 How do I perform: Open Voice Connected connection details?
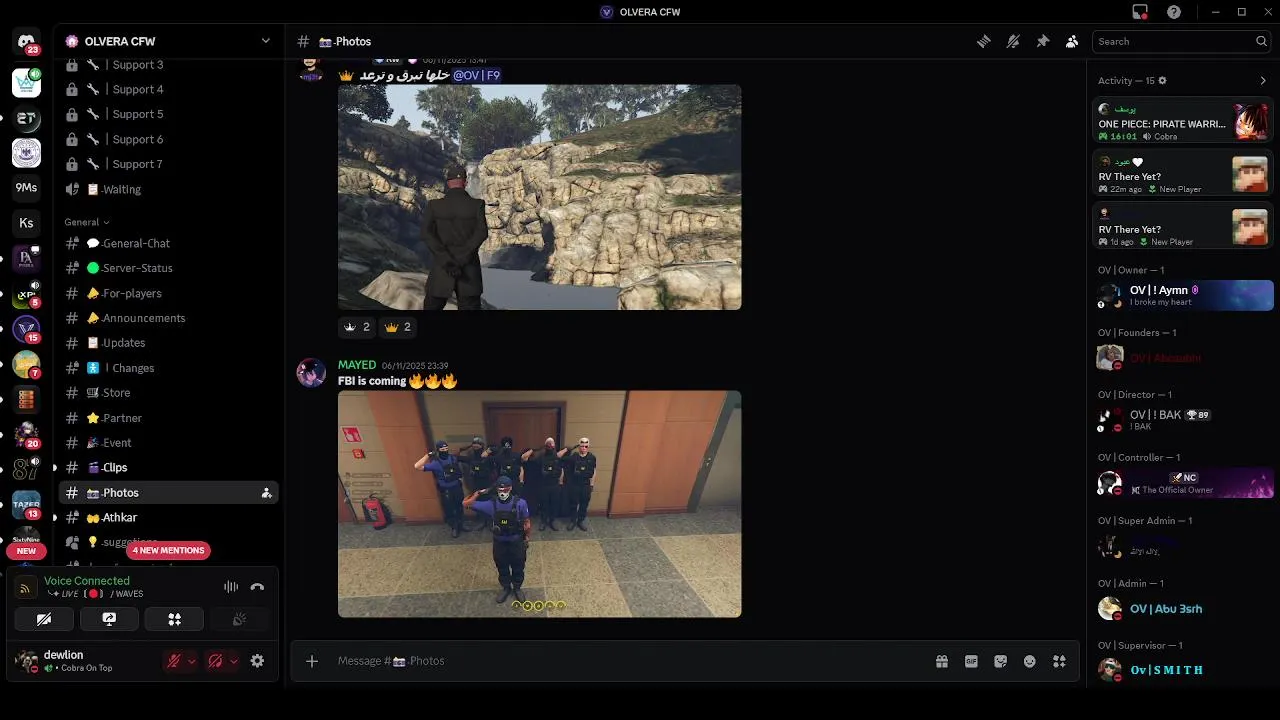(87, 581)
